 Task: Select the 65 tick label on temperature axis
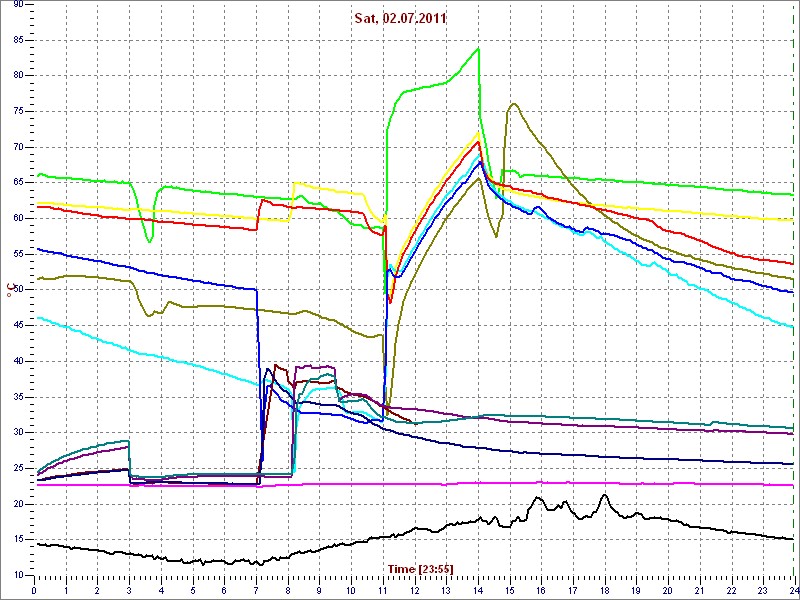18,183
